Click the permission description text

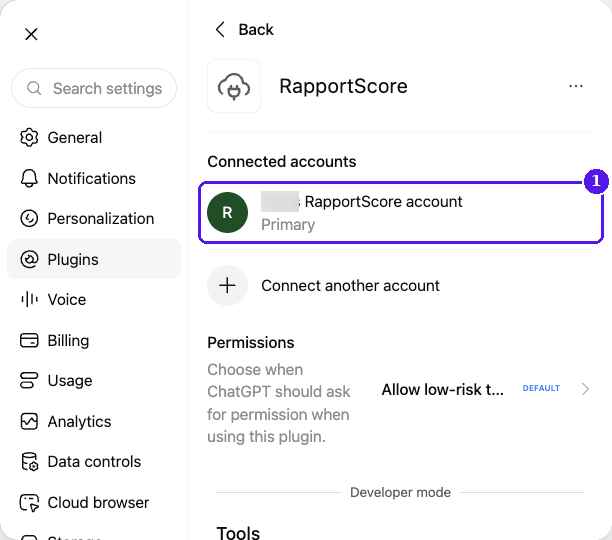279,403
